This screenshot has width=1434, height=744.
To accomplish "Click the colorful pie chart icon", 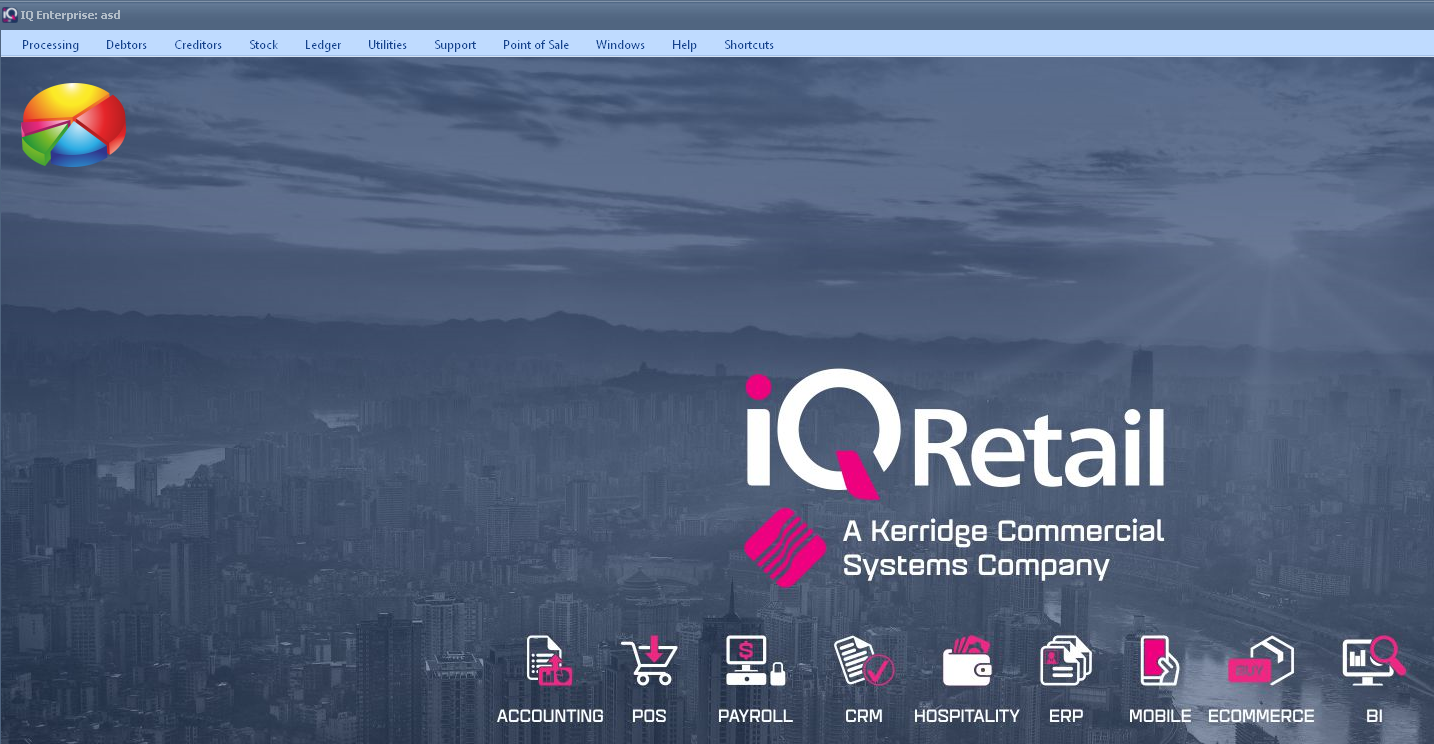I will pos(73,125).
